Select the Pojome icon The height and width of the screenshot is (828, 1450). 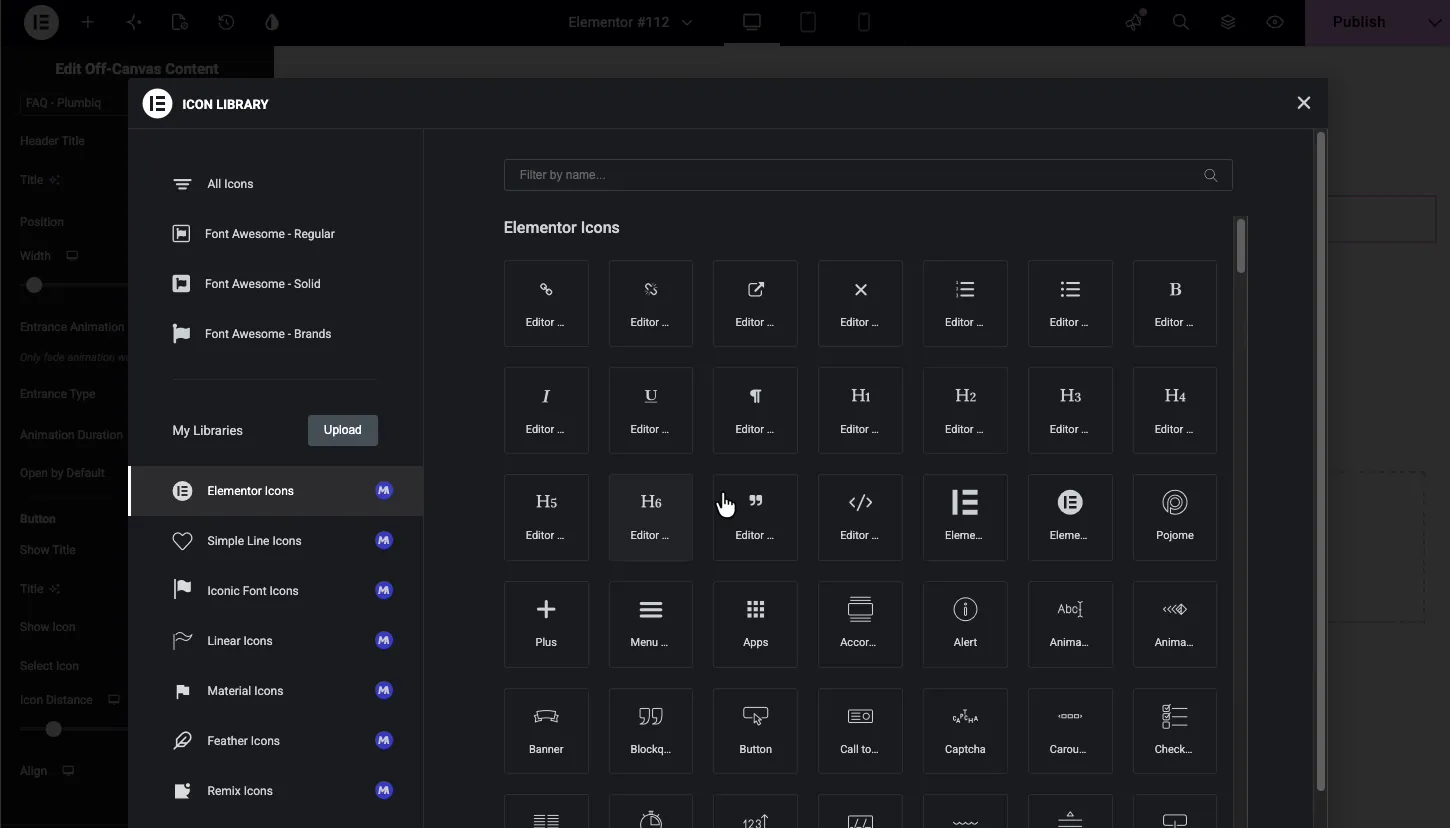[1175, 517]
